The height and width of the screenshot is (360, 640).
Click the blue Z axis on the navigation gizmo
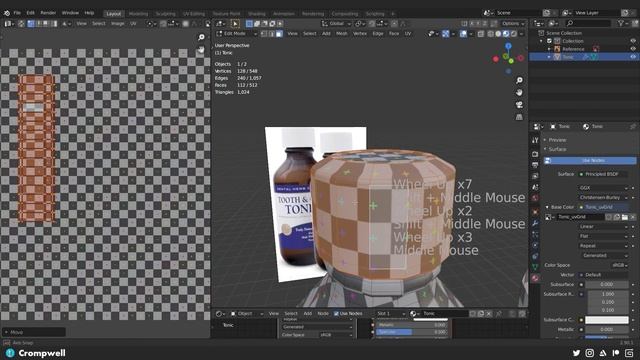click(x=508, y=46)
